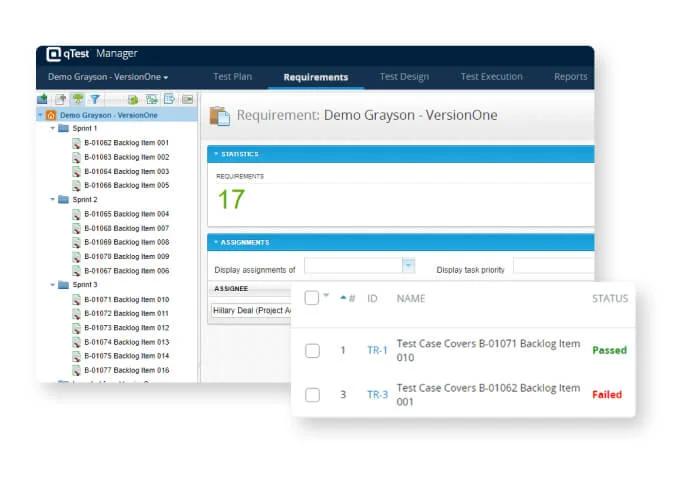The image size is (680, 480).
Task: Open the Display assignments of dropdown
Action: point(408,266)
